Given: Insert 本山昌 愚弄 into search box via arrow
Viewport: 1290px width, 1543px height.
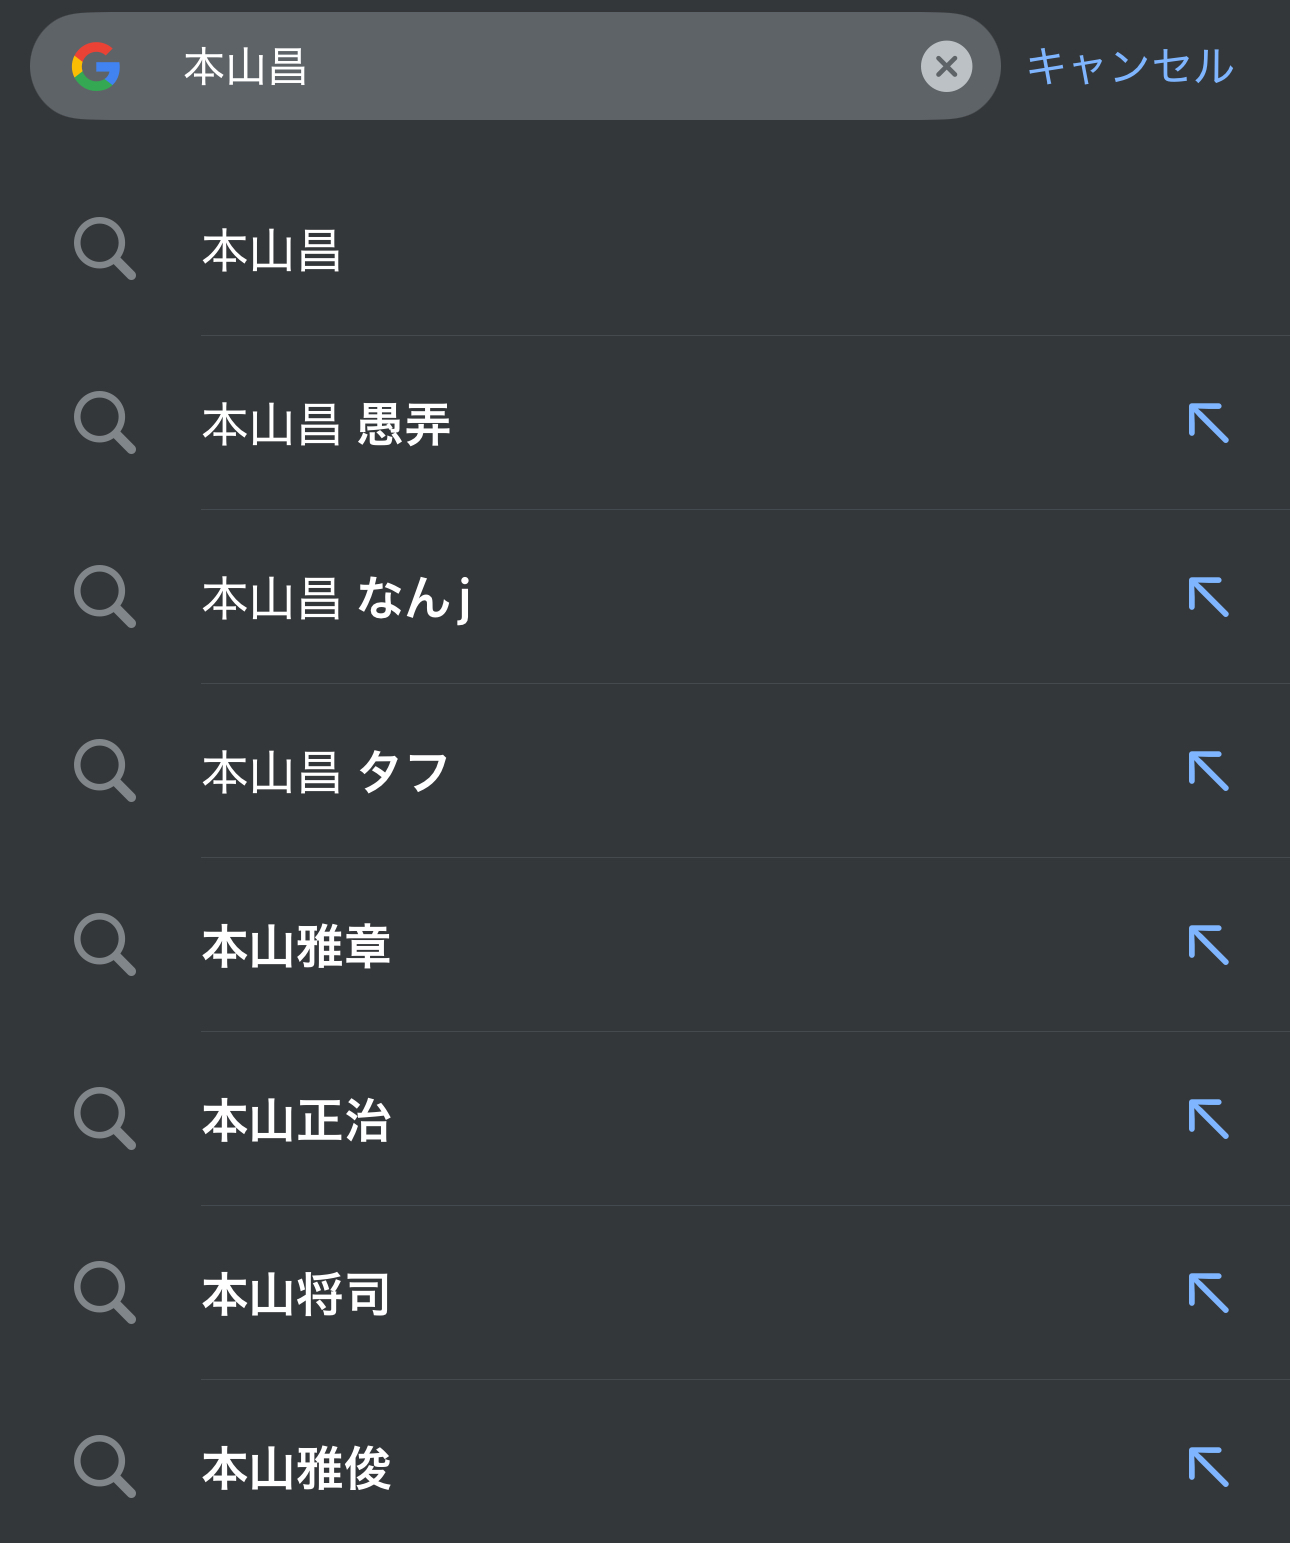Looking at the screenshot, I should point(1208,423).
